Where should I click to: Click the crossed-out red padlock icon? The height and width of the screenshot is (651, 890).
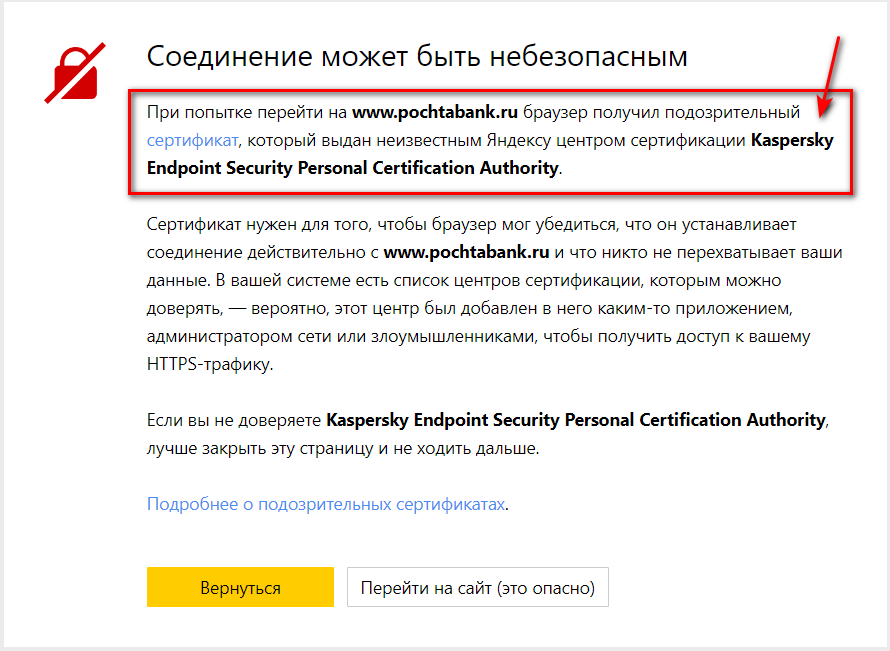(75, 73)
